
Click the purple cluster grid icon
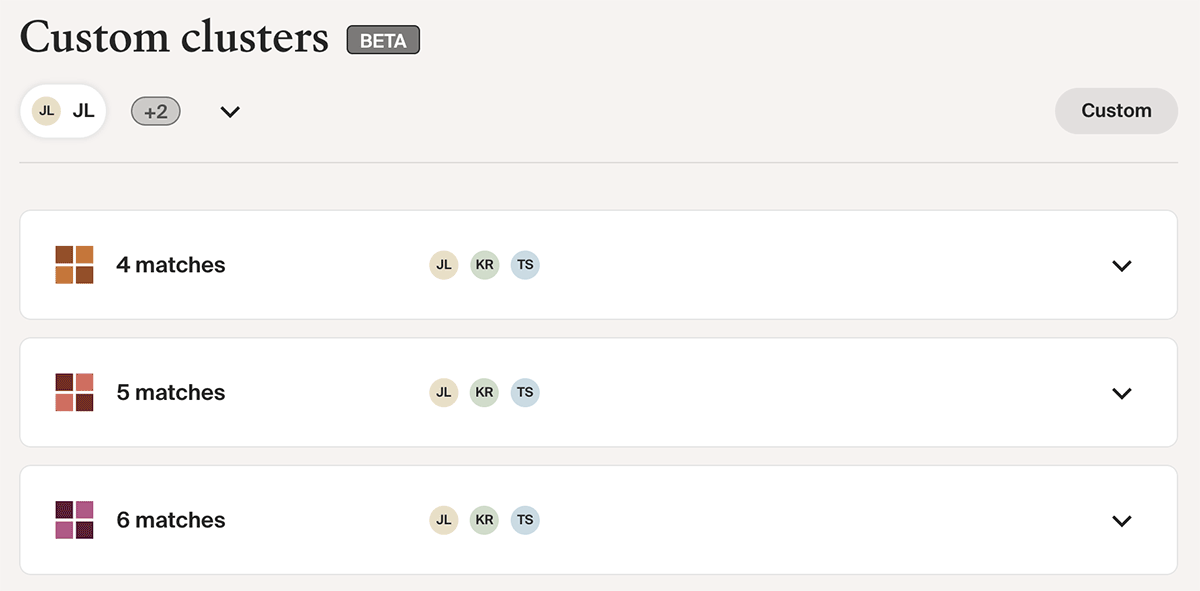(x=74, y=520)
